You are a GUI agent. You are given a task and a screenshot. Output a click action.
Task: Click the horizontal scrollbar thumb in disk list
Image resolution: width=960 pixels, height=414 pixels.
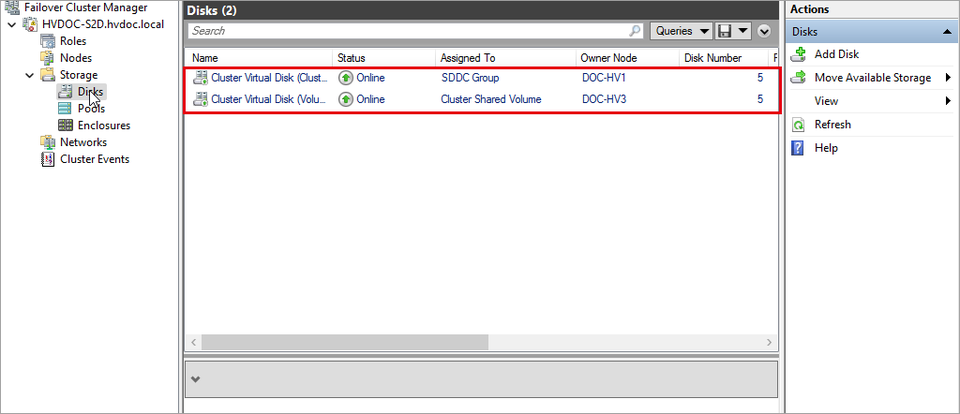(x=345, y=342)
